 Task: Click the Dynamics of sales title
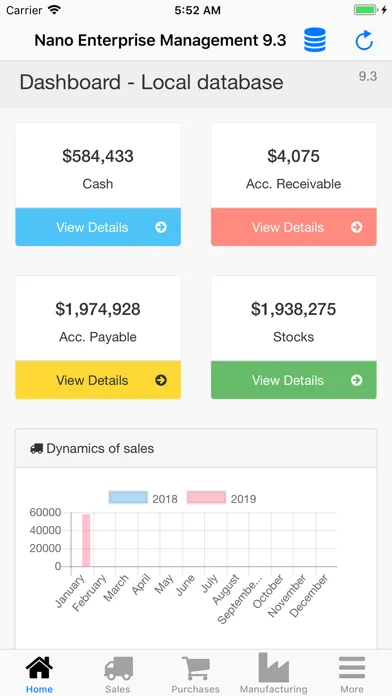point(100,449)
